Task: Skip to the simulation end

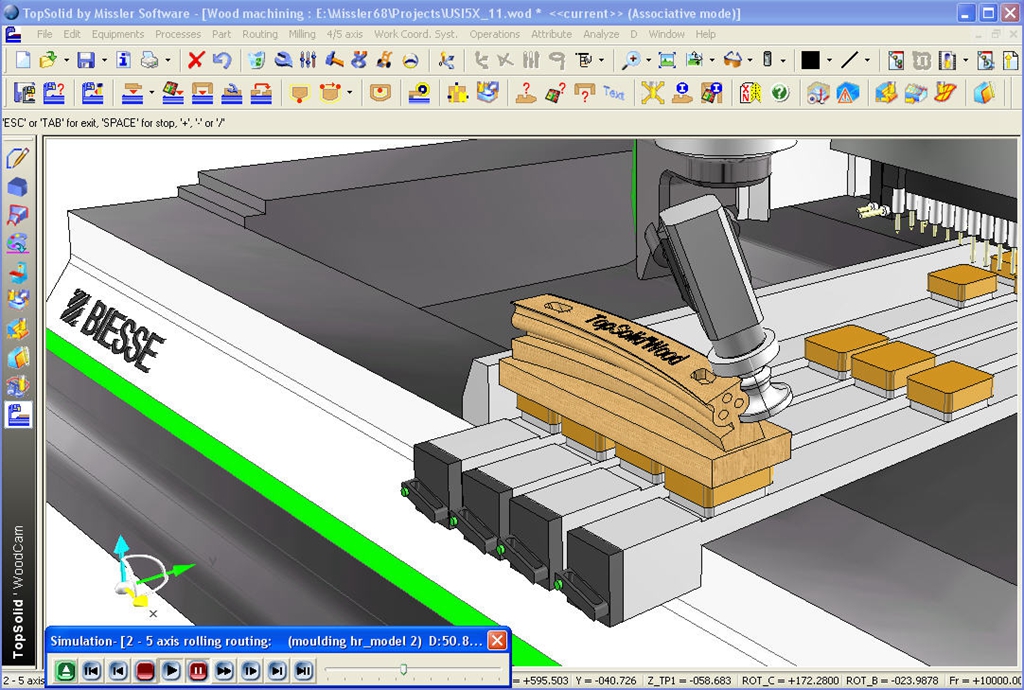Action: [304, 670]
